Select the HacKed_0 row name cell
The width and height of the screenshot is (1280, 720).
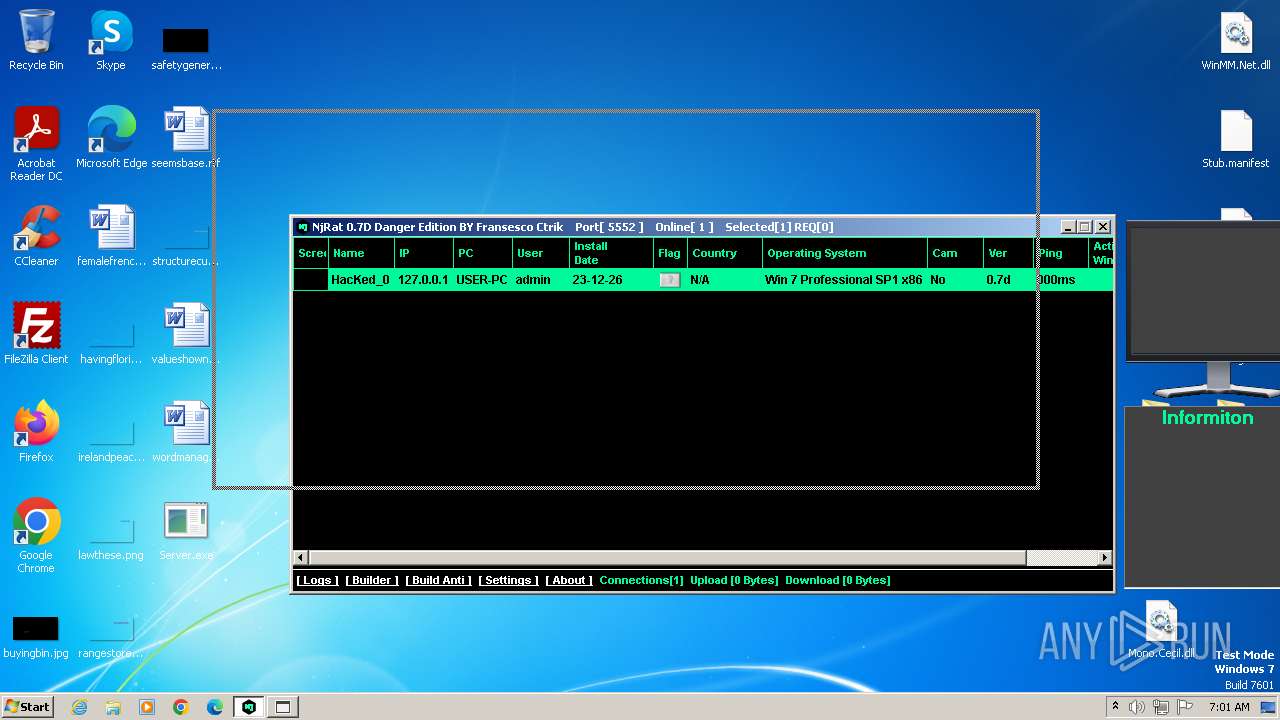360,280
